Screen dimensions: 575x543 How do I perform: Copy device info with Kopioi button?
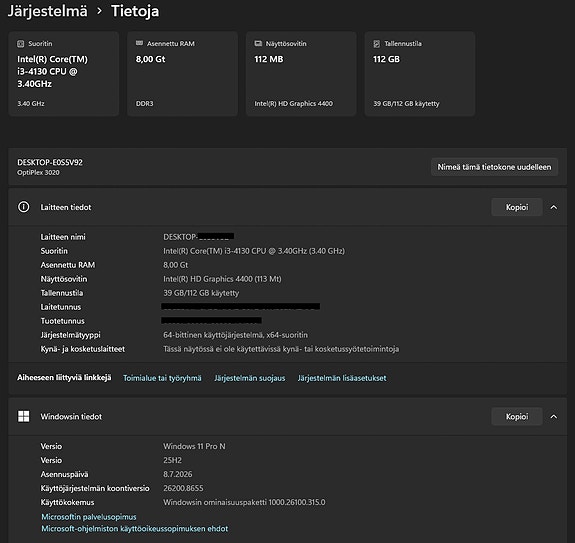(x=517, y=207)
